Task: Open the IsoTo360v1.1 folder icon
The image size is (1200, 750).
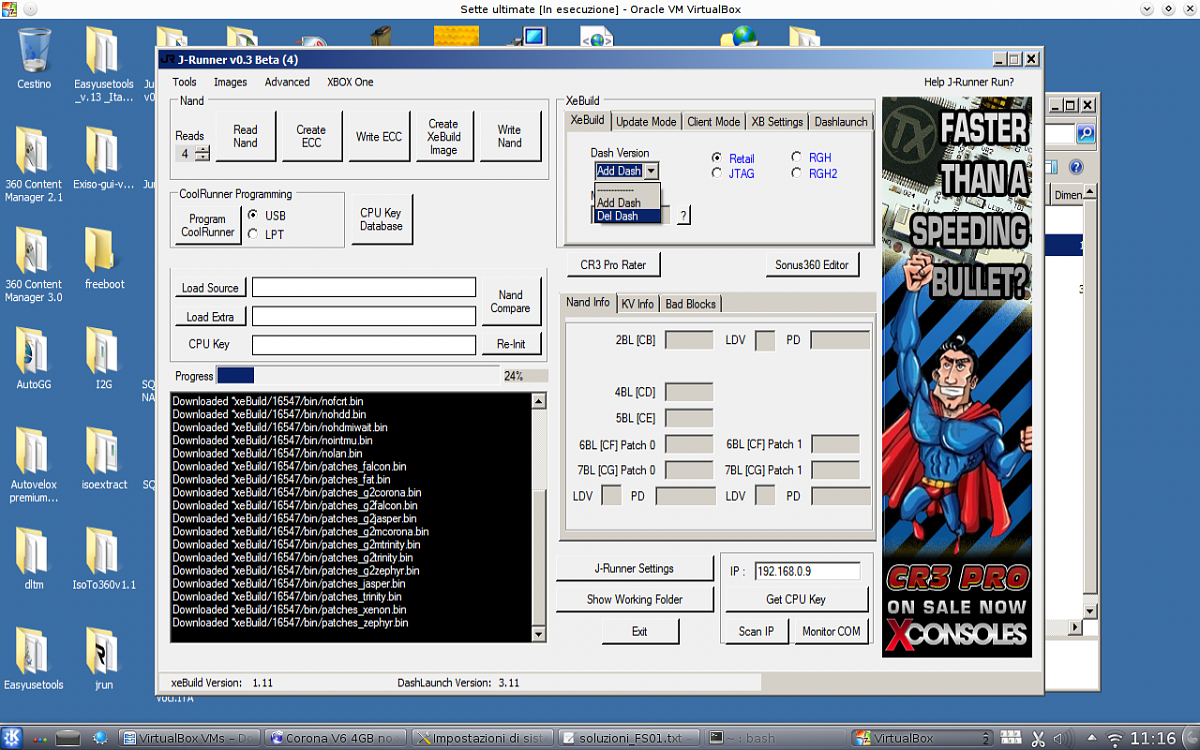Action: pos(102,551)
